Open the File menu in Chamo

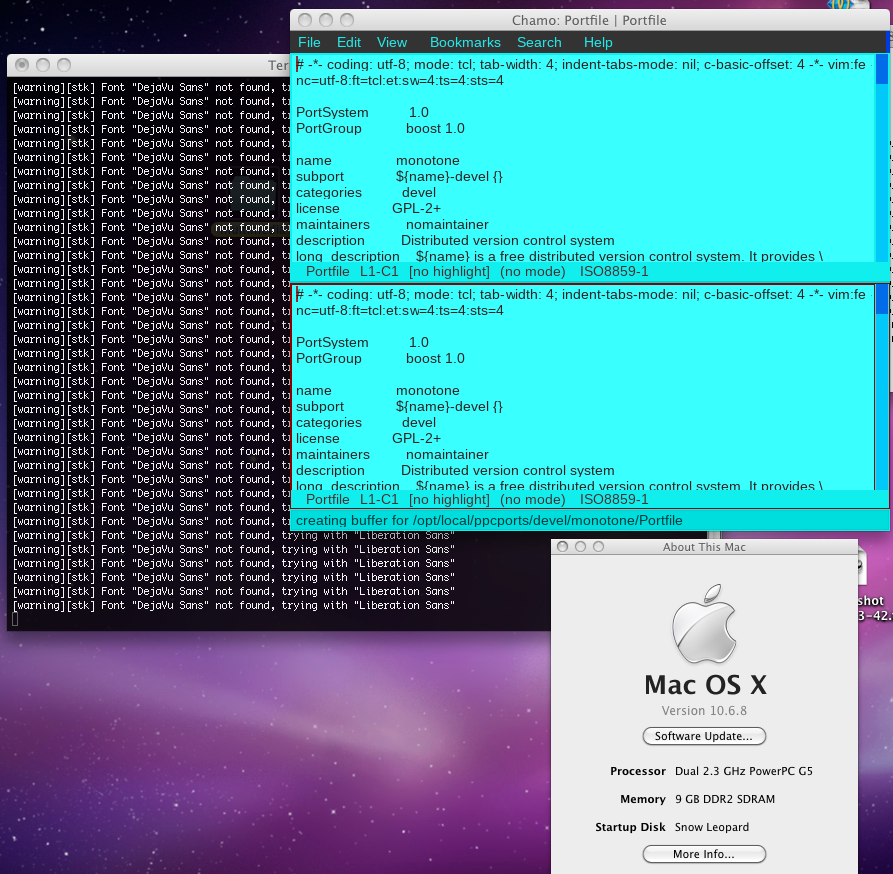click(x=309, y=43)
